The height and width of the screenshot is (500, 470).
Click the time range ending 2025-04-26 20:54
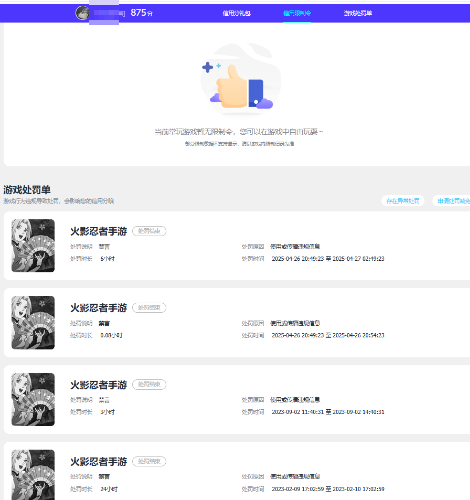(328, 335)
